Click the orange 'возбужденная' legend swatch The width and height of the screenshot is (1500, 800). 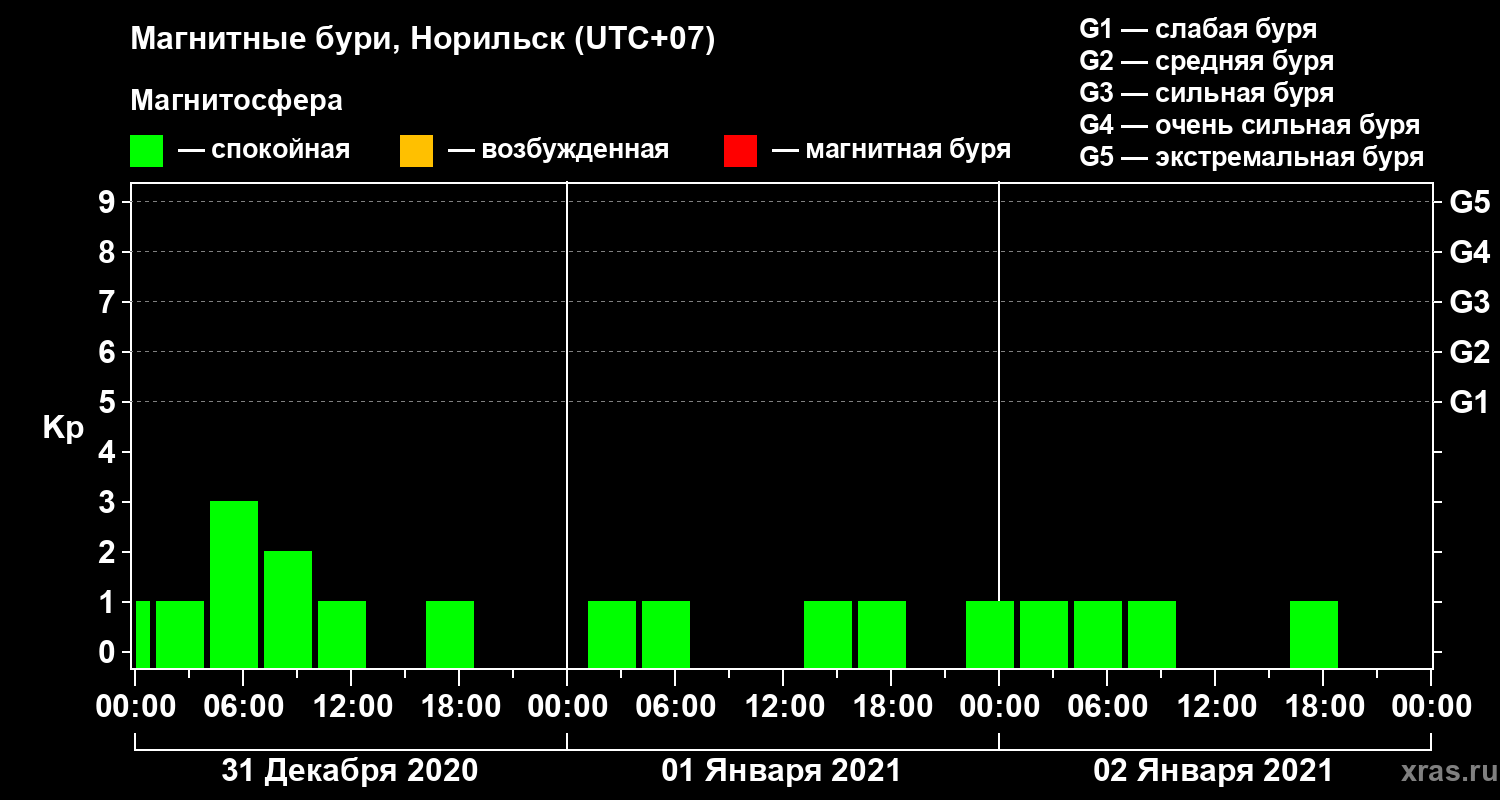pos(416,151)
